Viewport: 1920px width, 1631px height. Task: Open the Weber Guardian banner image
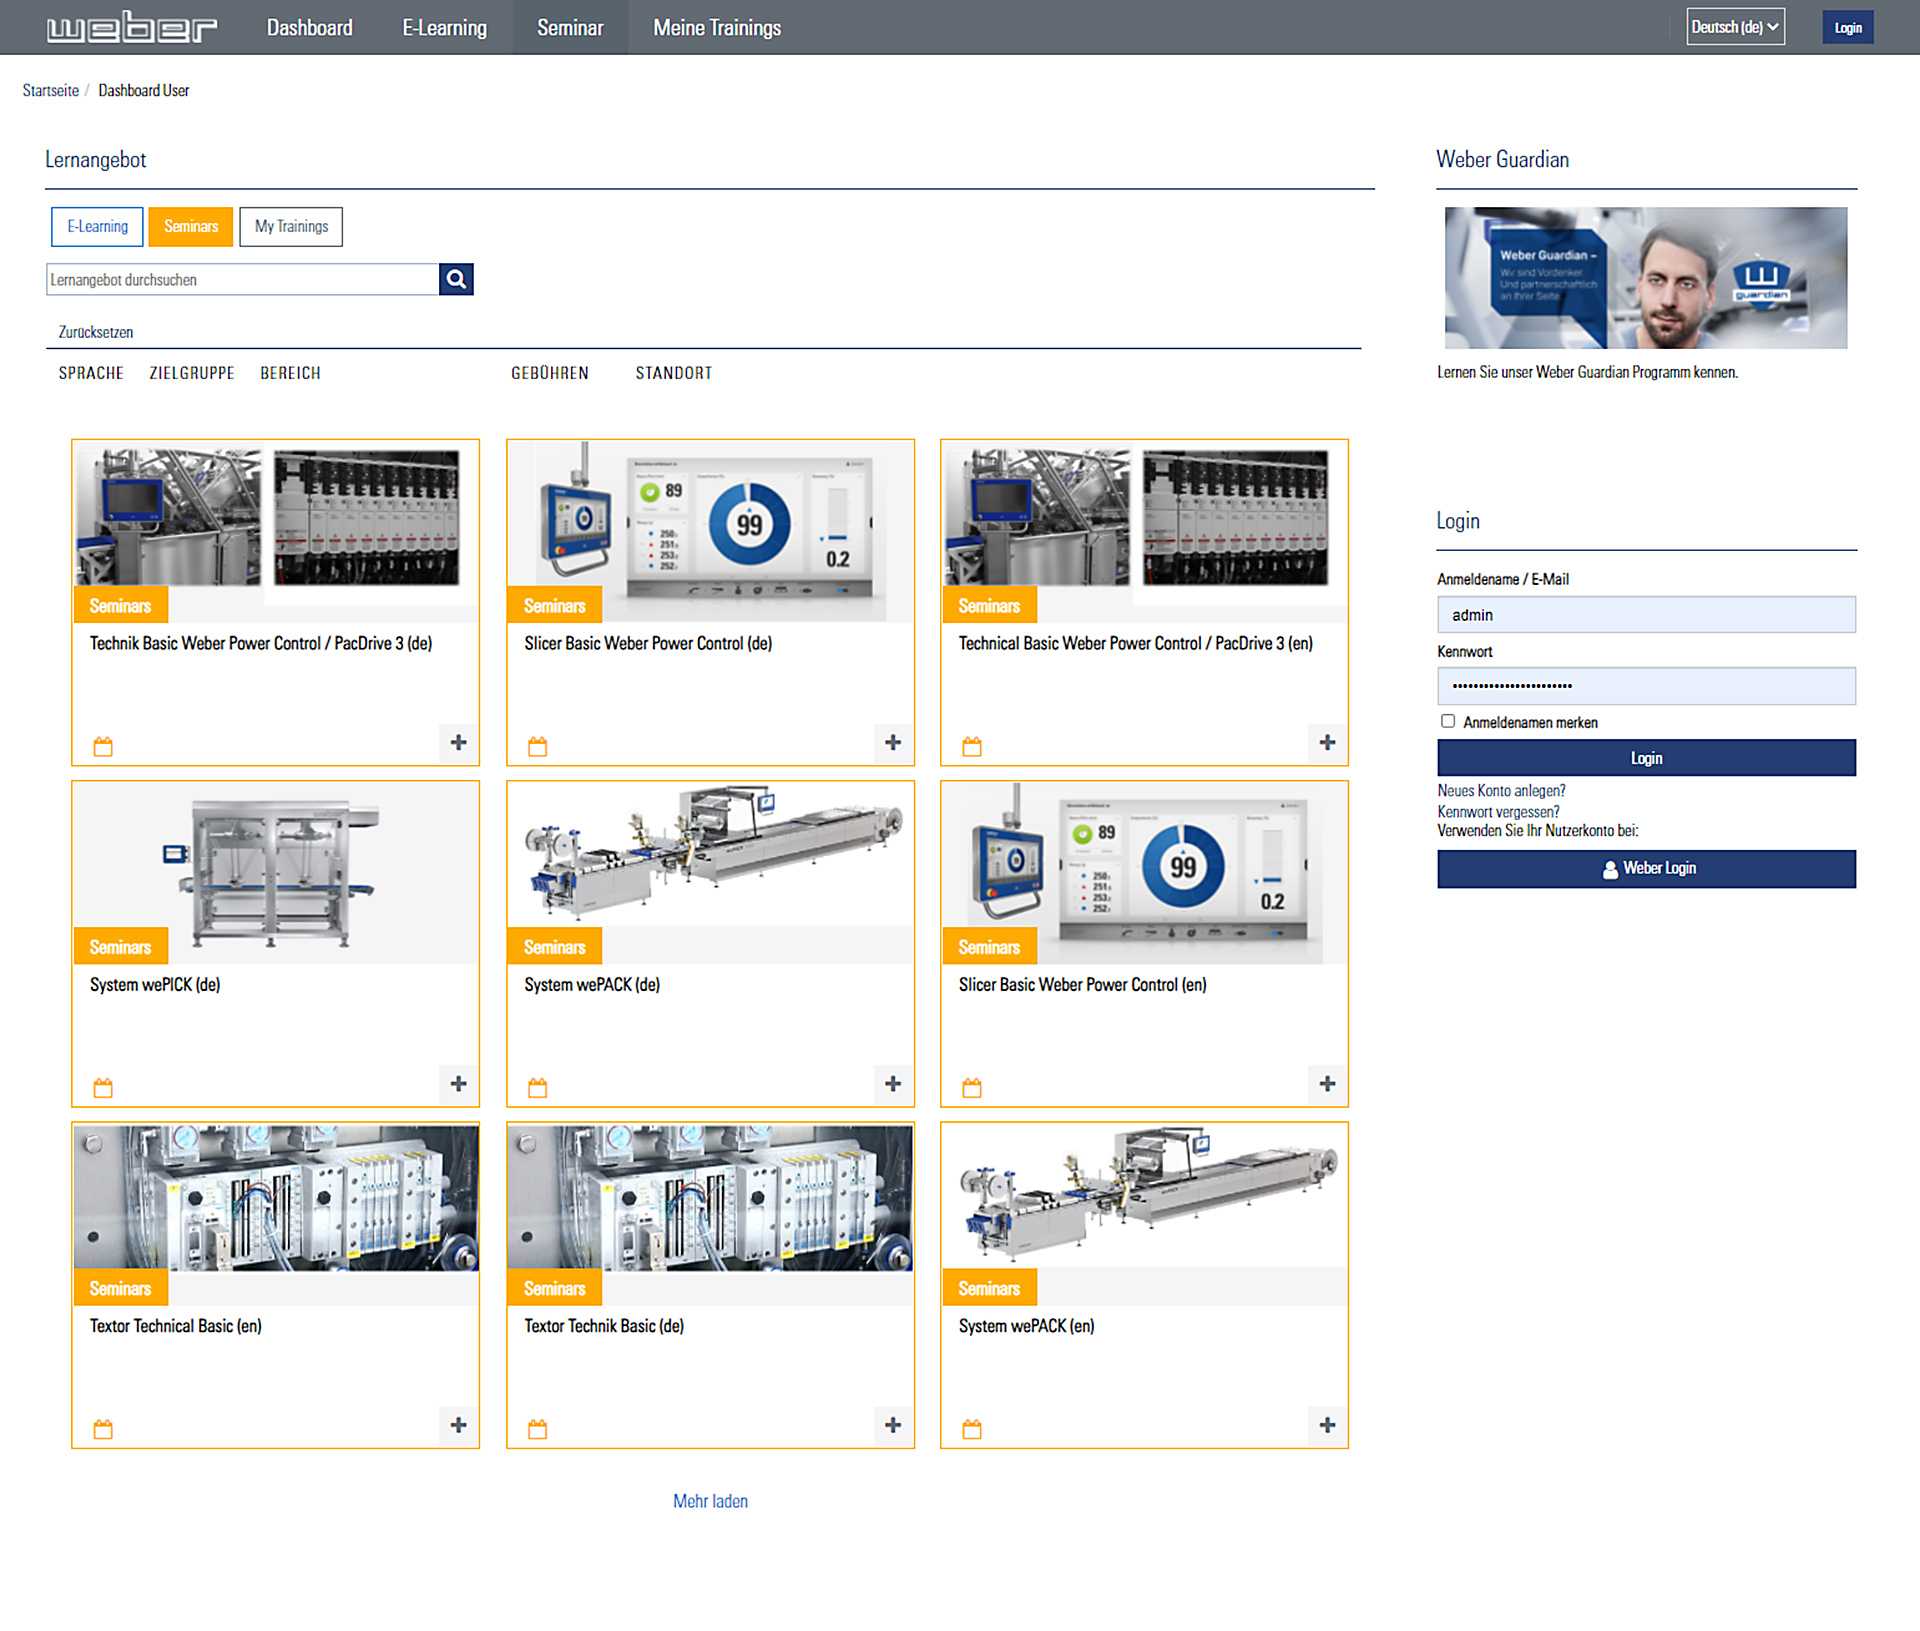[x=1646, y=278]
